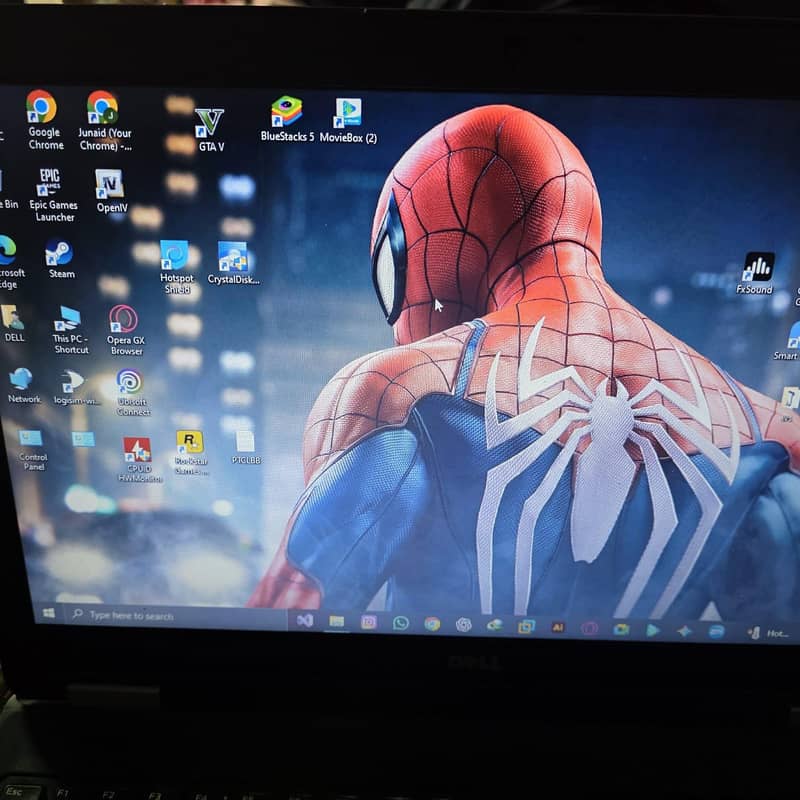Viewport: 800px width, 800px height.
Task: Open the CPUID HWMonitor desktop shortcut
Action: coord(139,460)
